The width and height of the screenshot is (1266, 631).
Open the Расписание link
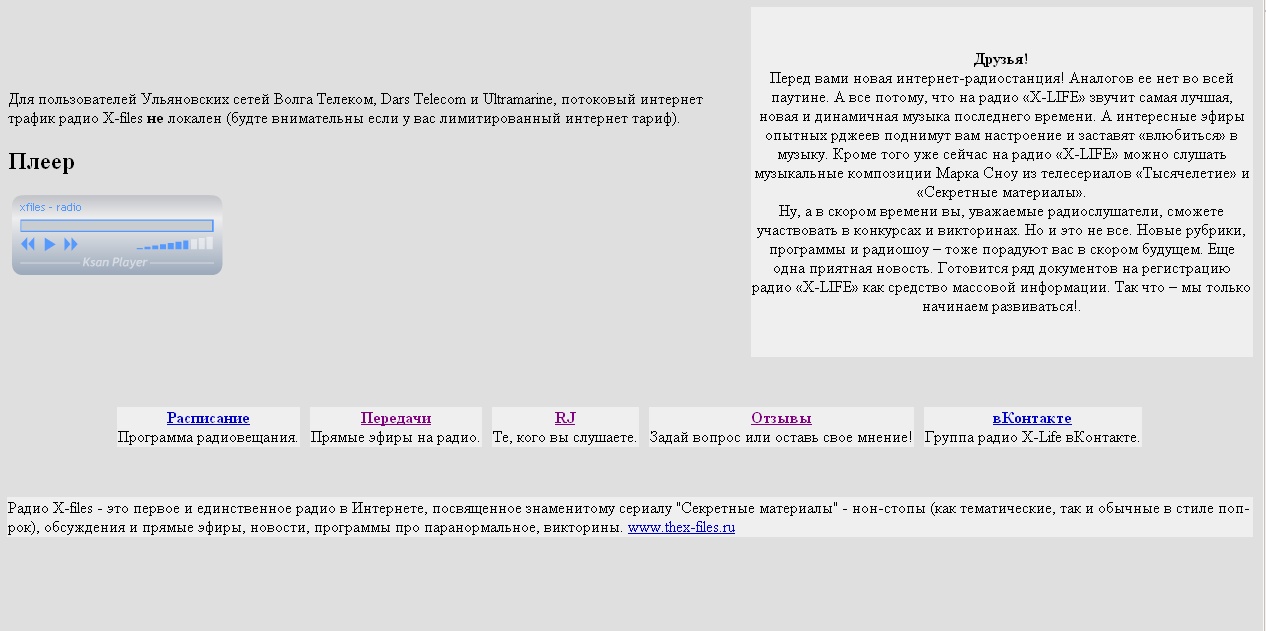pyautogui.click(x=208, y=418)
